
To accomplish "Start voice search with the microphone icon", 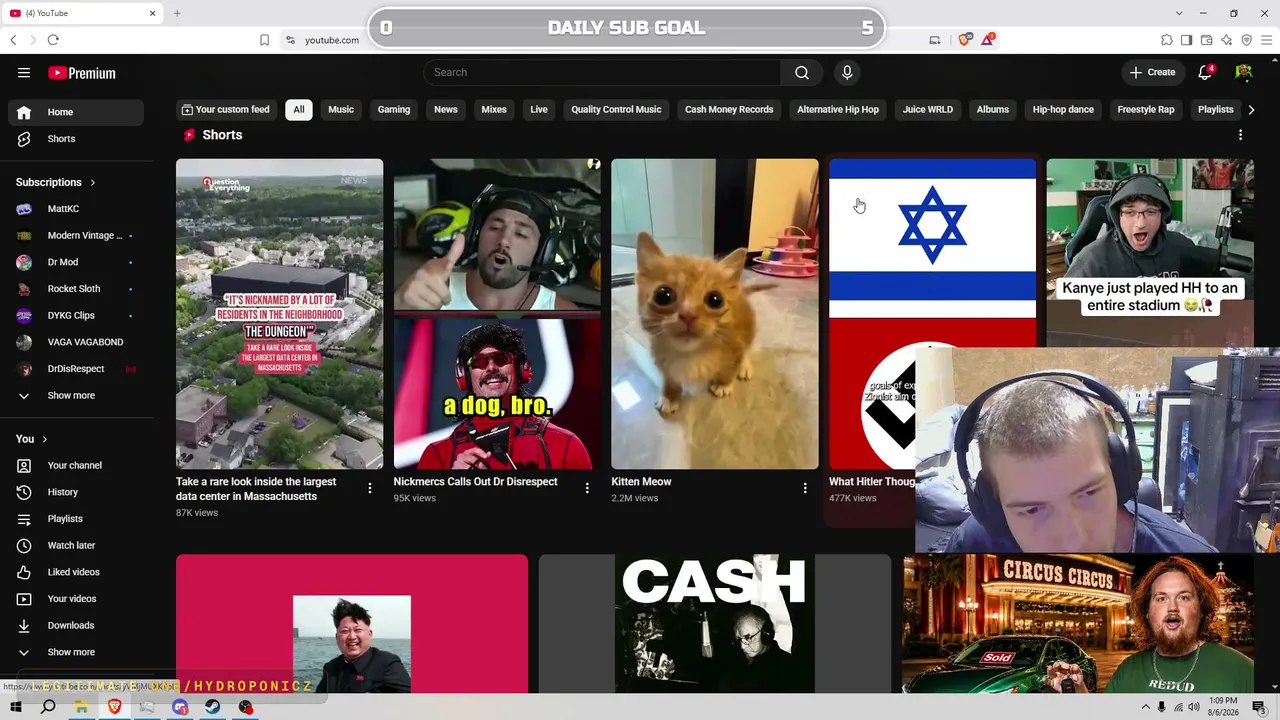I will point(847,72).
